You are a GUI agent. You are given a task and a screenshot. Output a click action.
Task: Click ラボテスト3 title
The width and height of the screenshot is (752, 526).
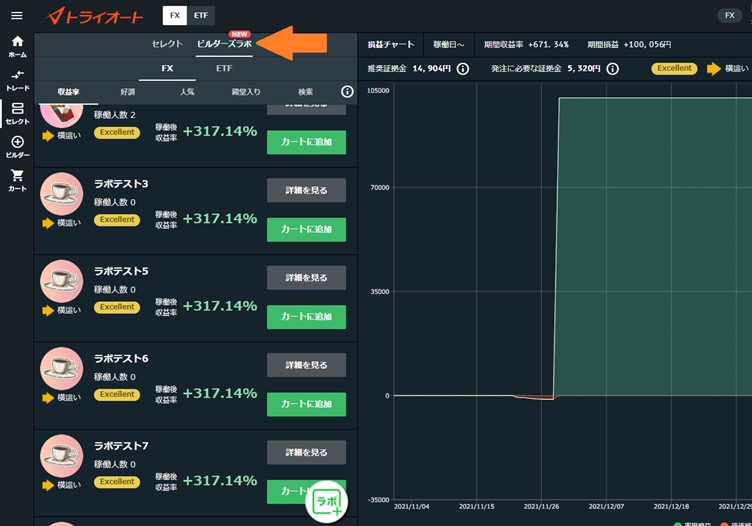(x=121, y=184)
